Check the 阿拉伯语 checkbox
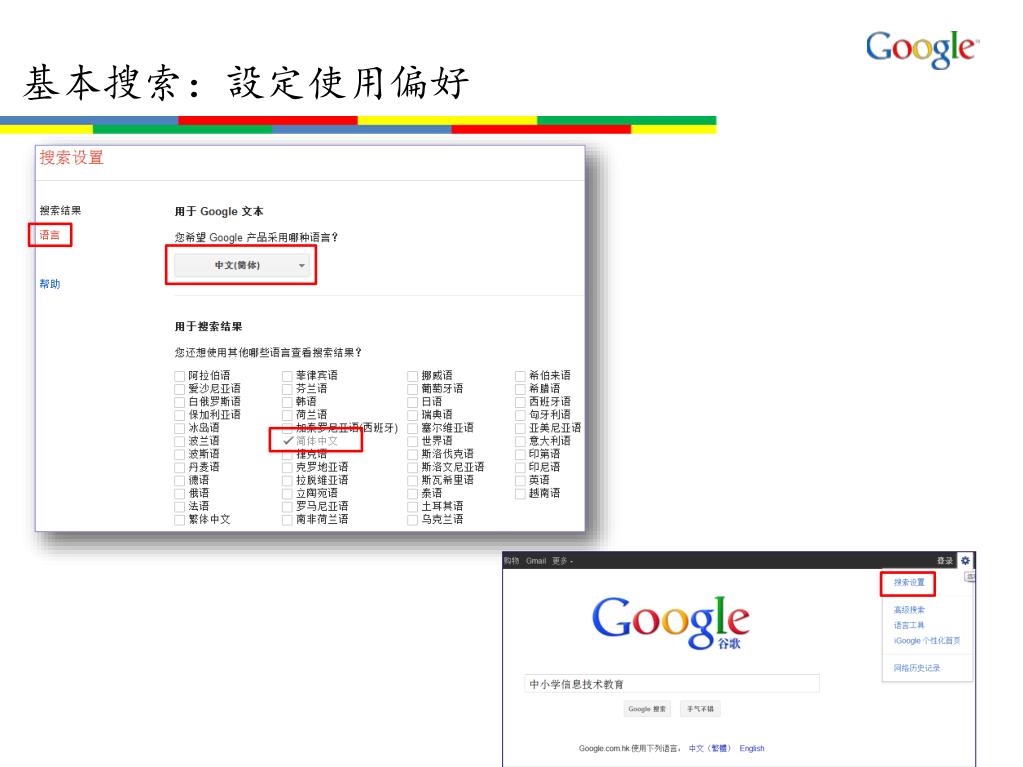The image size is (1023, 767). (x=179, y=376)
